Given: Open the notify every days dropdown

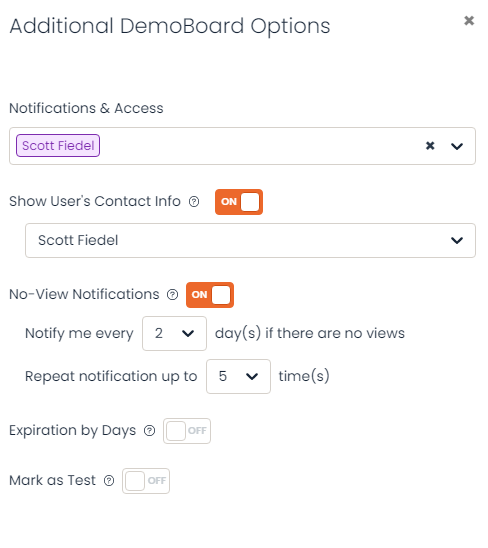Looking at the screenshot, I should coord(174,333).
